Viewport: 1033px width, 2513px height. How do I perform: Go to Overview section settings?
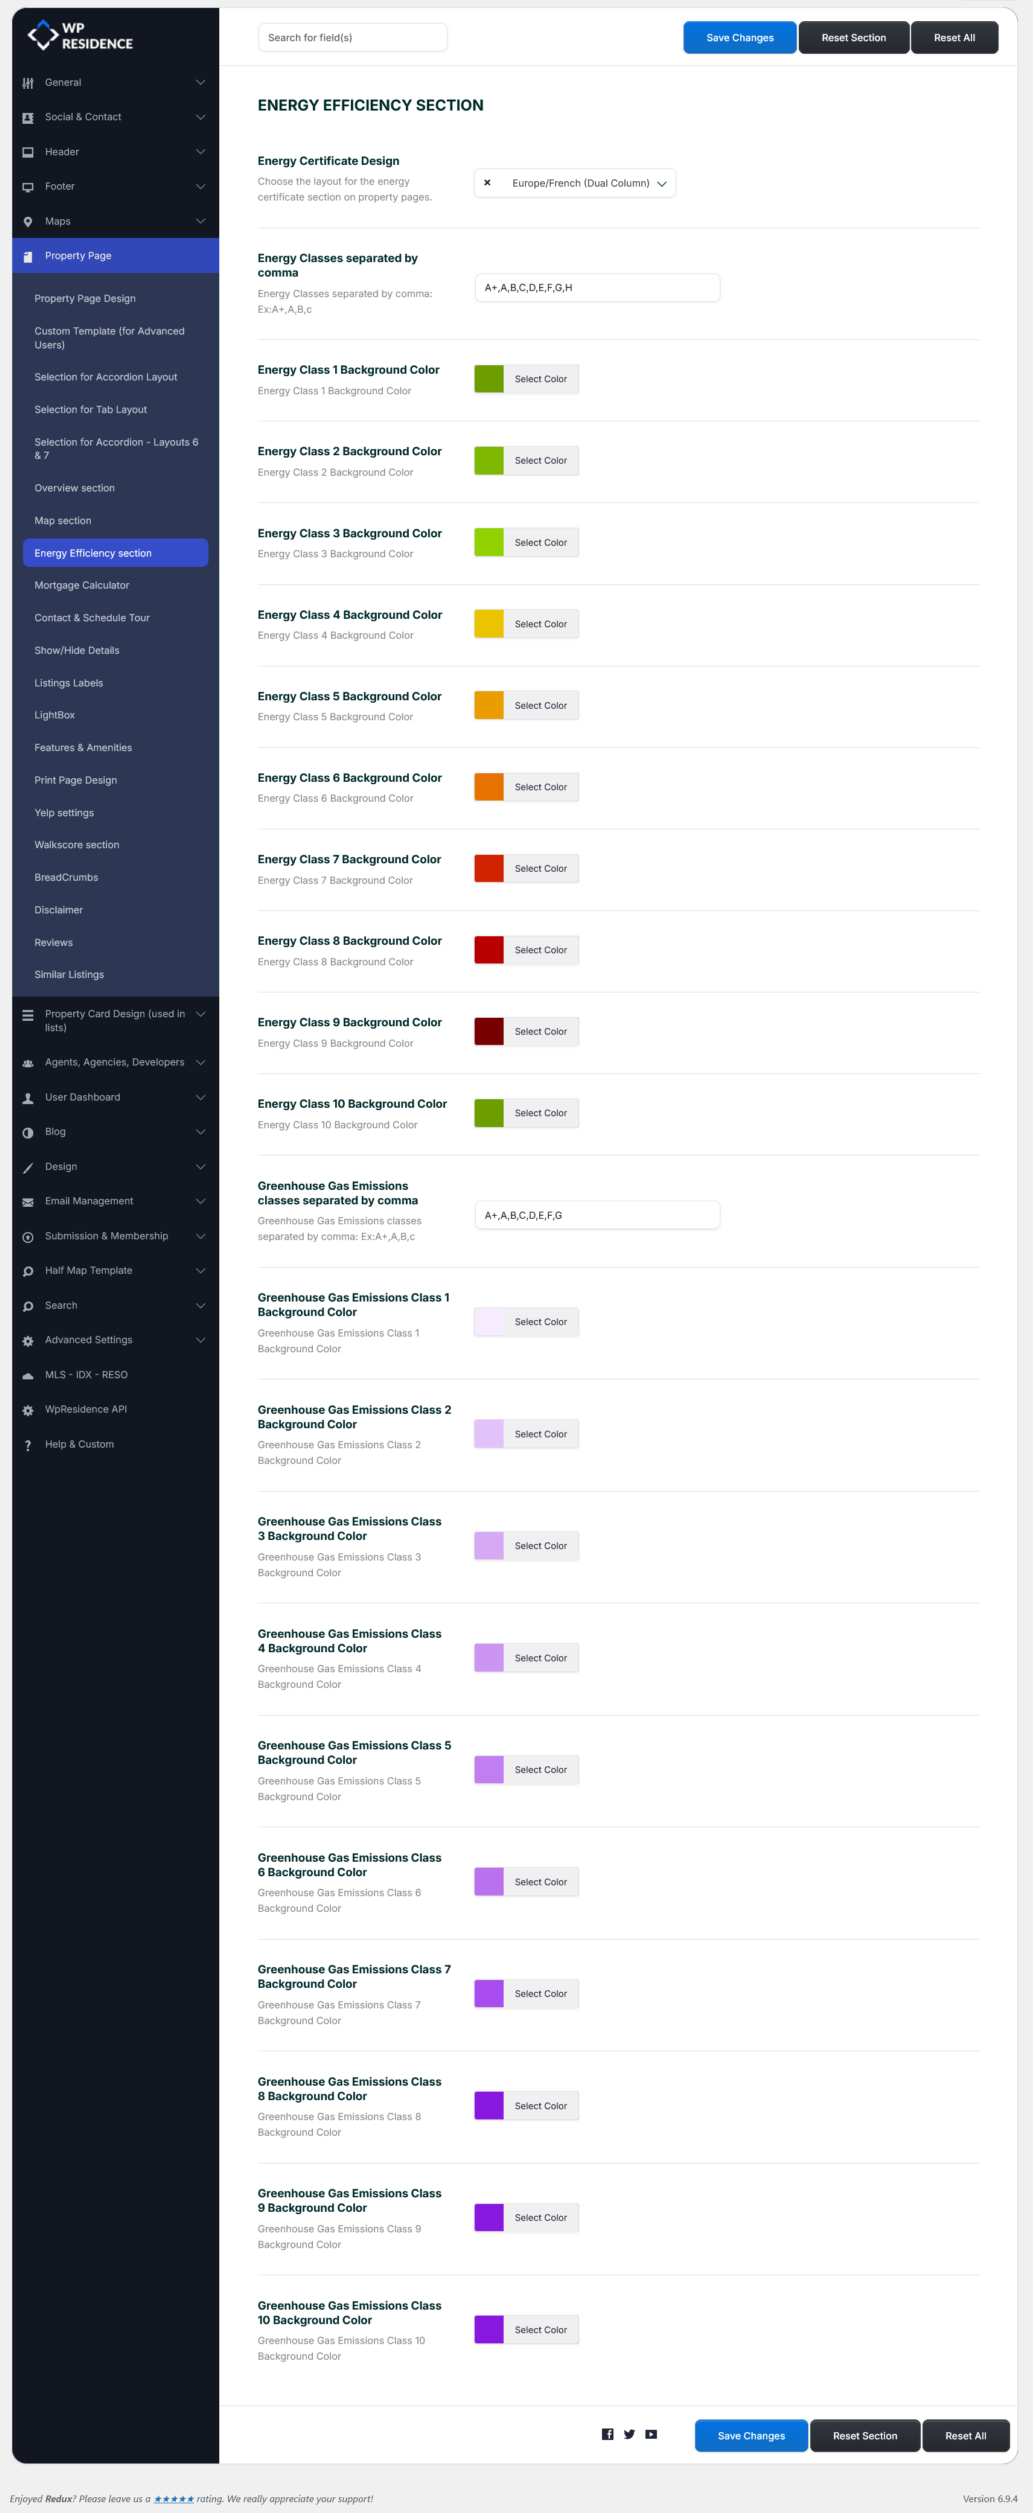[75, 488]
